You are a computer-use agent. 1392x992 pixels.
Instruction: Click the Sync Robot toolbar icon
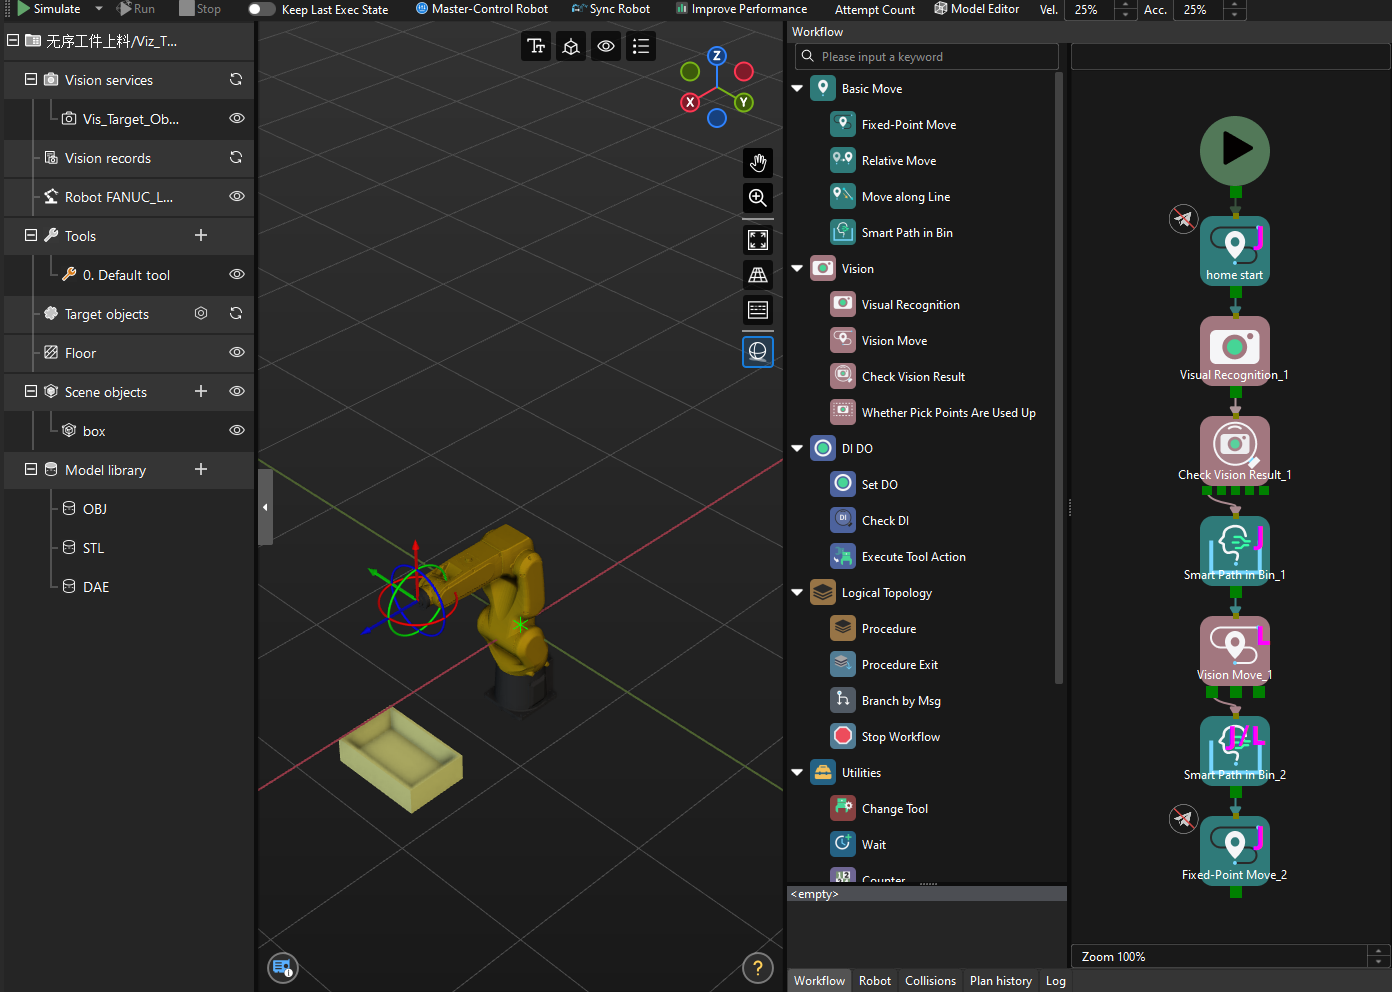click(581, 9)
